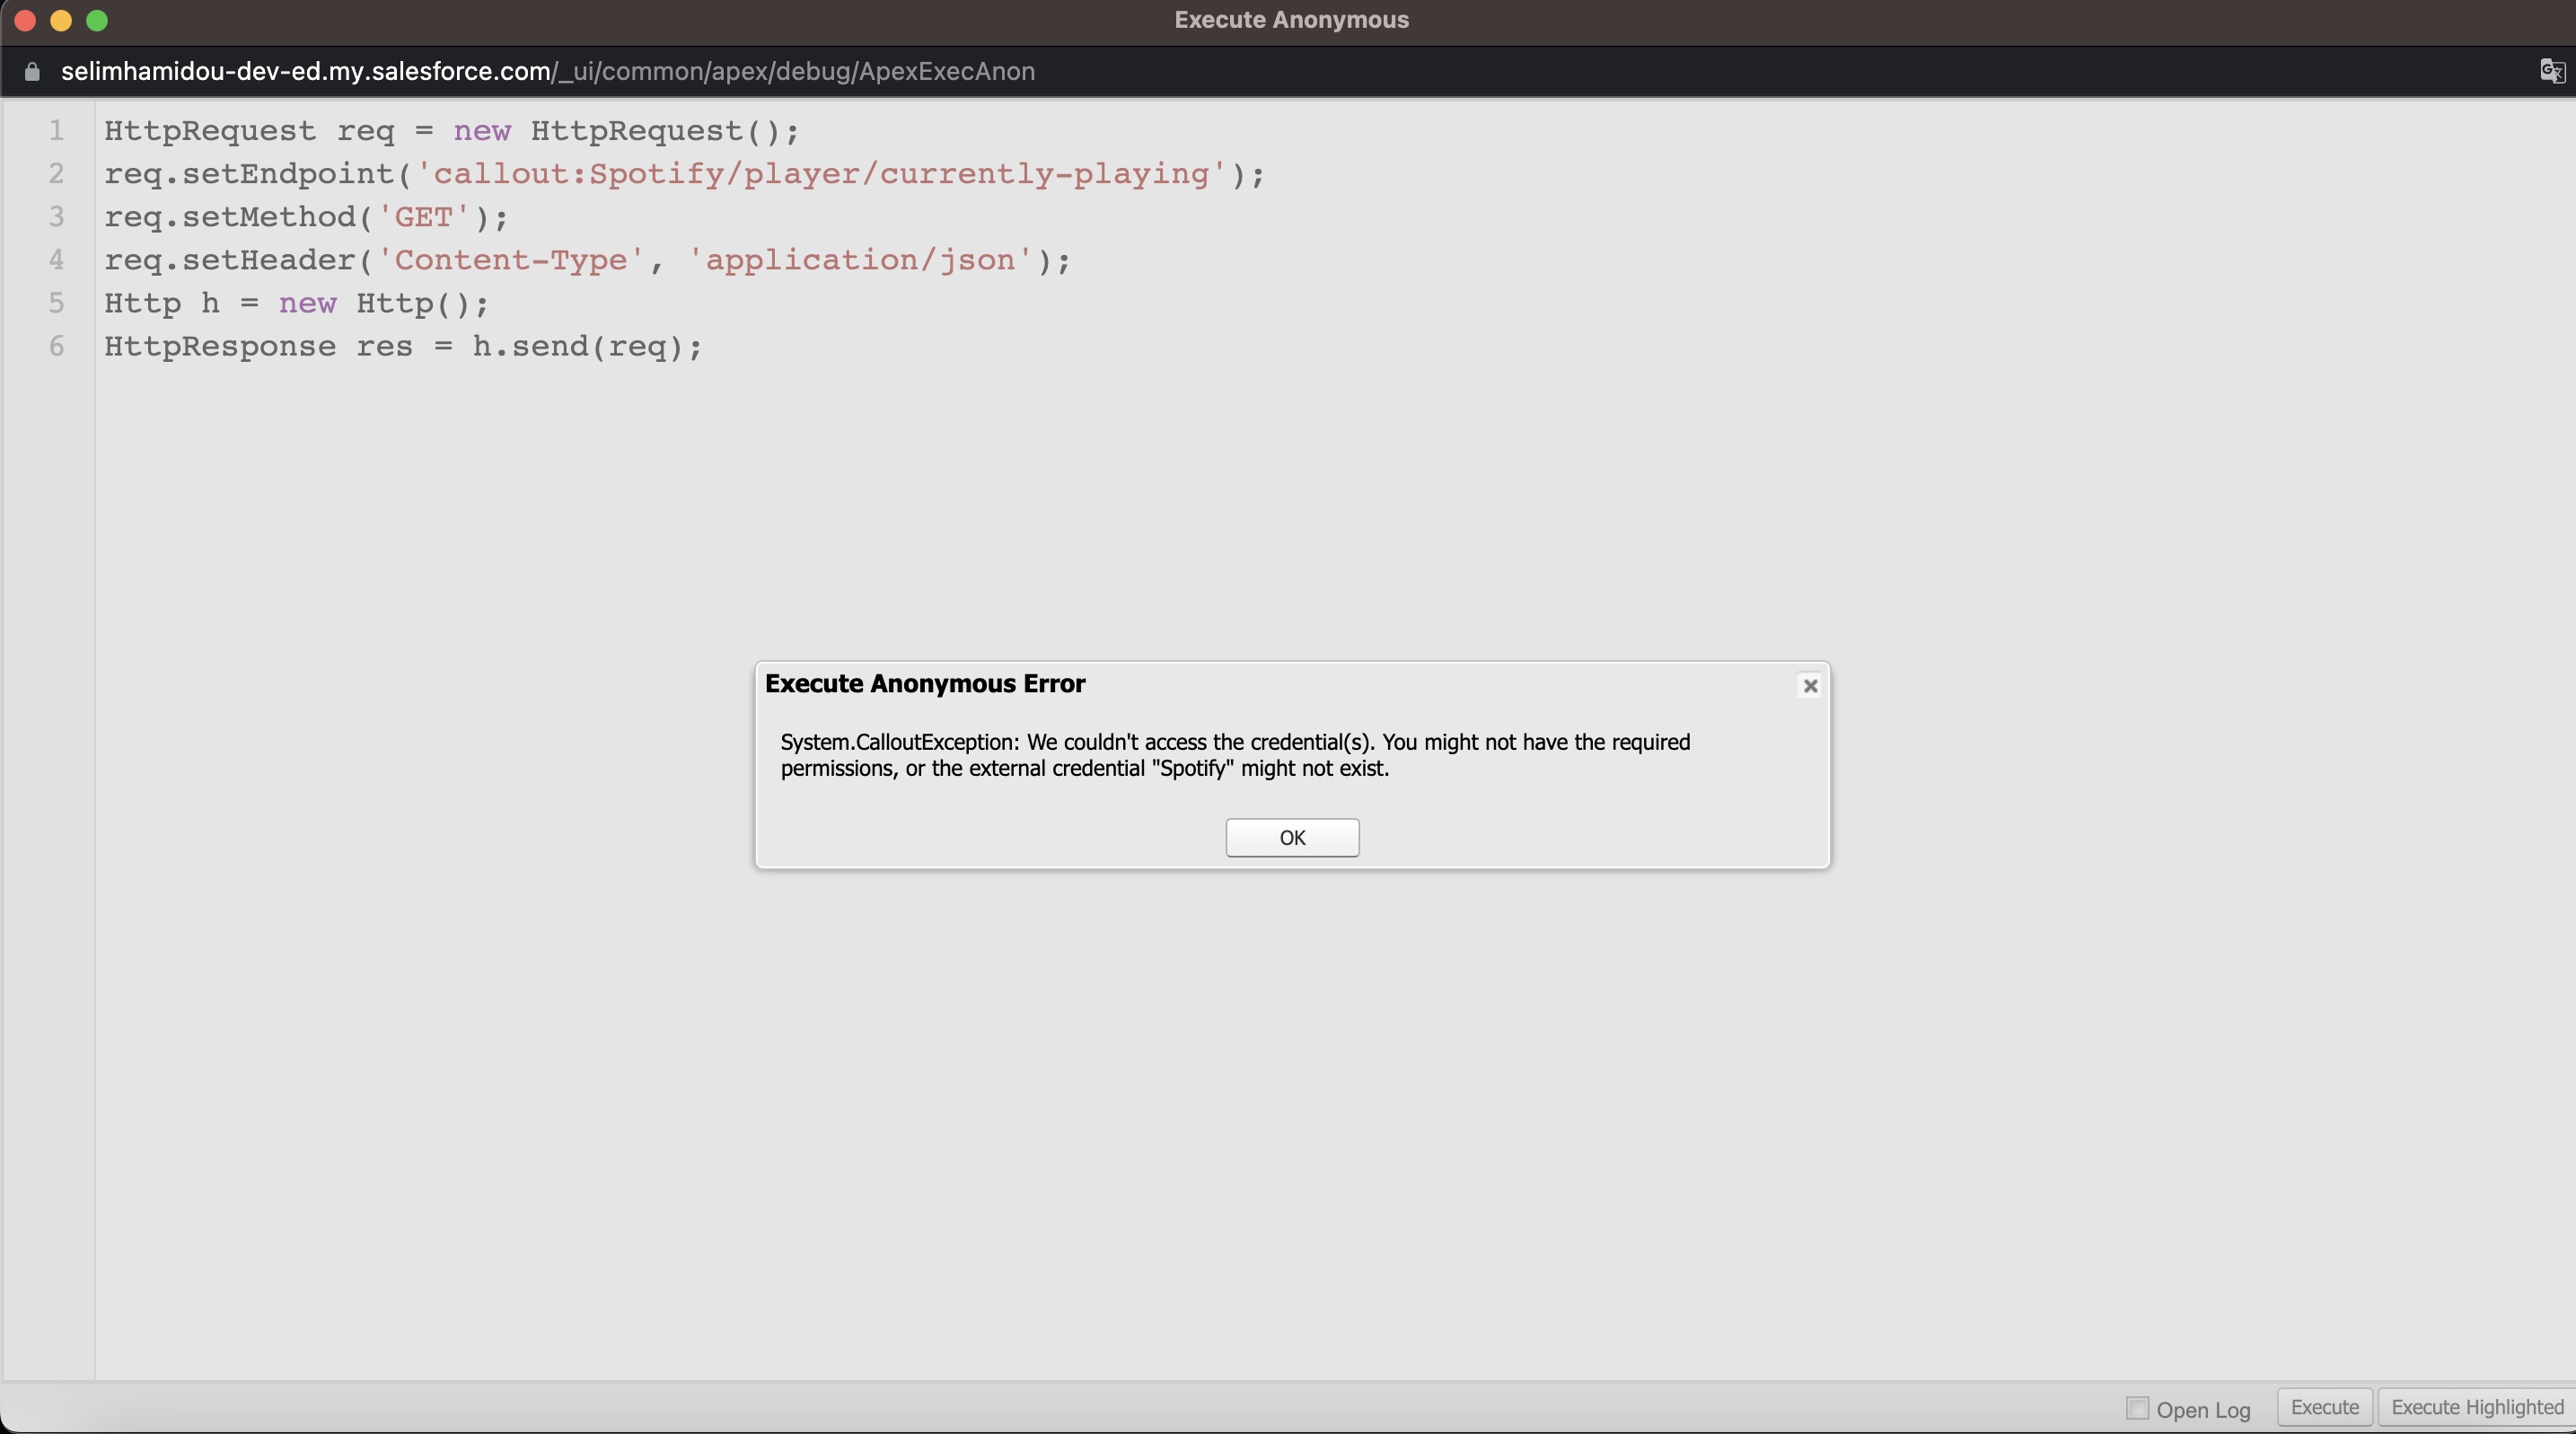2576x1434 pixels.
Task: Click the line 'Http h = new Http();'
Action: [x=296, y=303]
